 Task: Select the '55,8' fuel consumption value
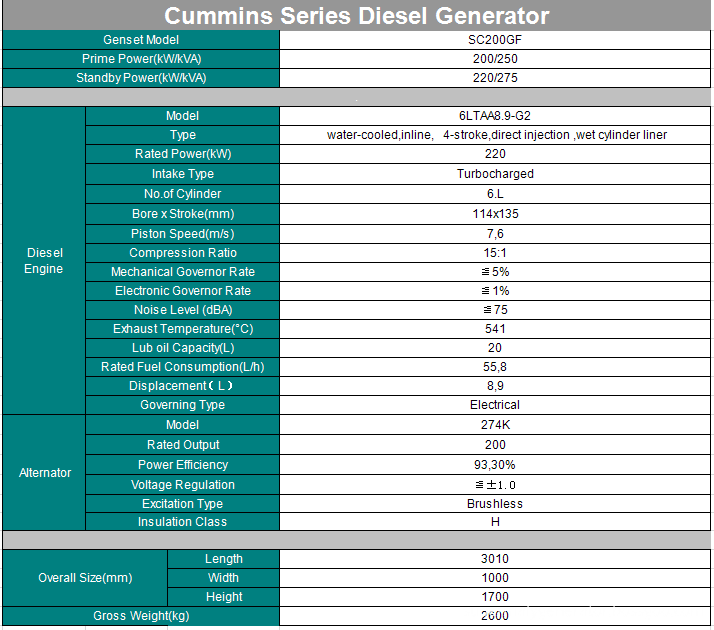point(495,367)
